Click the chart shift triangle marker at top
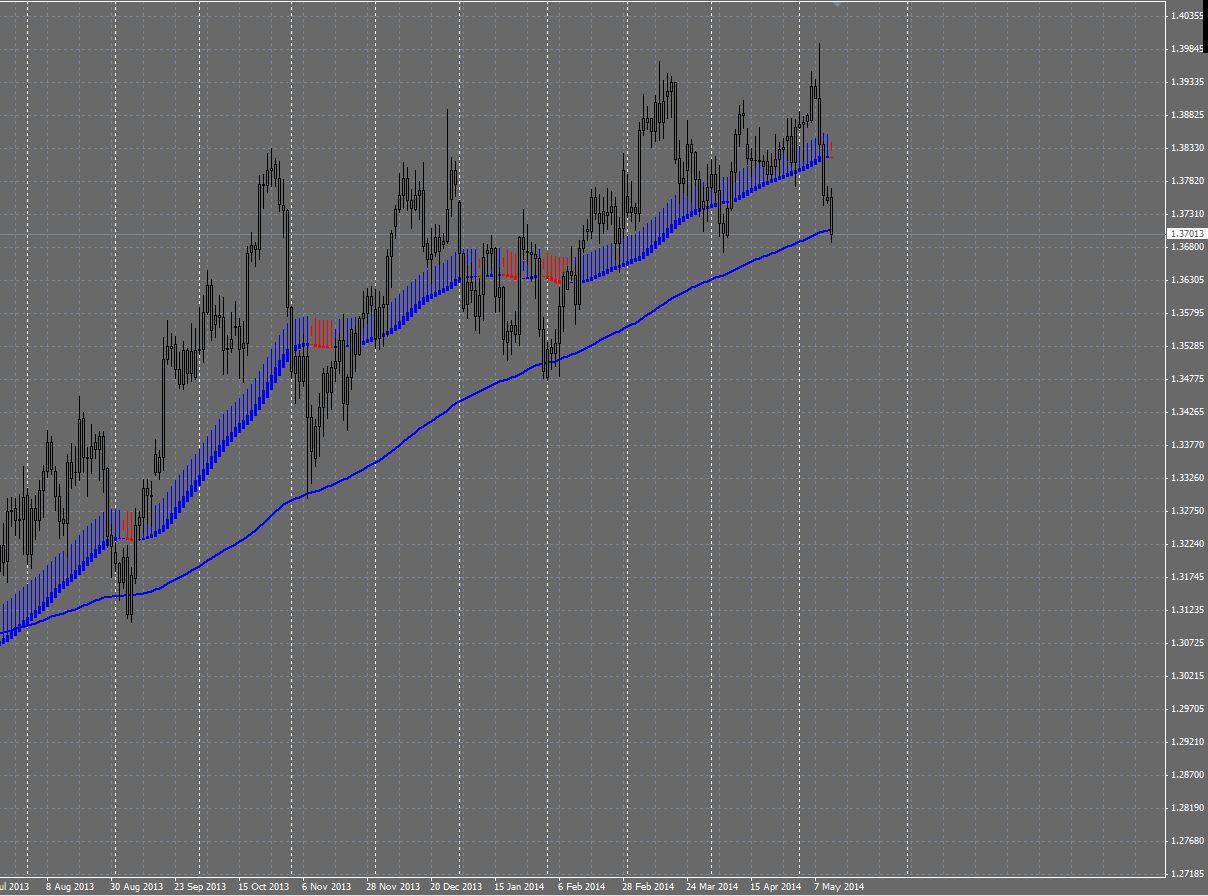 (x=837, y=4)
